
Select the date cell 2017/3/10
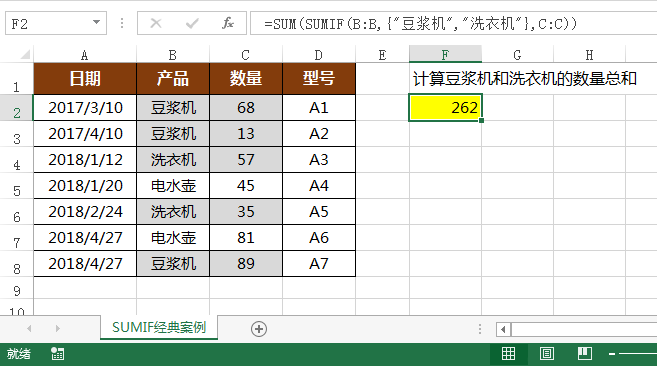tap(85, 108)
